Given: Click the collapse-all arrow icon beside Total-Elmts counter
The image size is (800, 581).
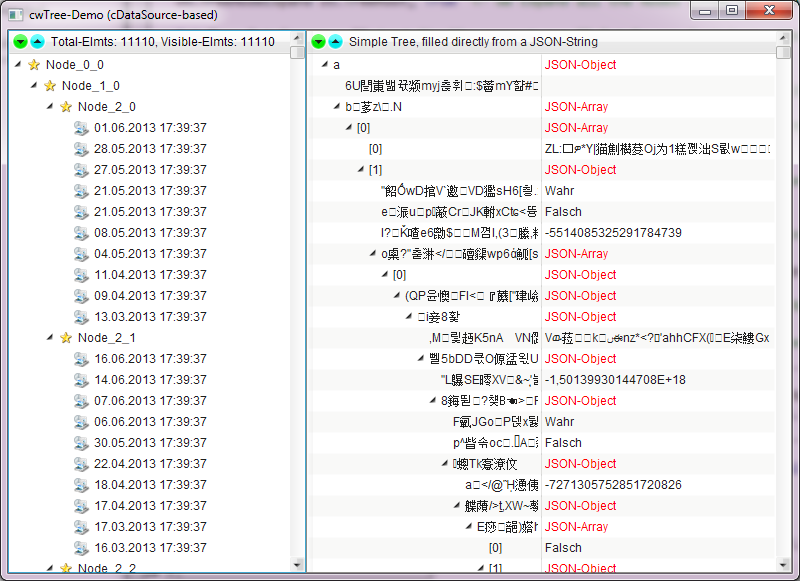Looking at the screenshot, I should 36,42.
